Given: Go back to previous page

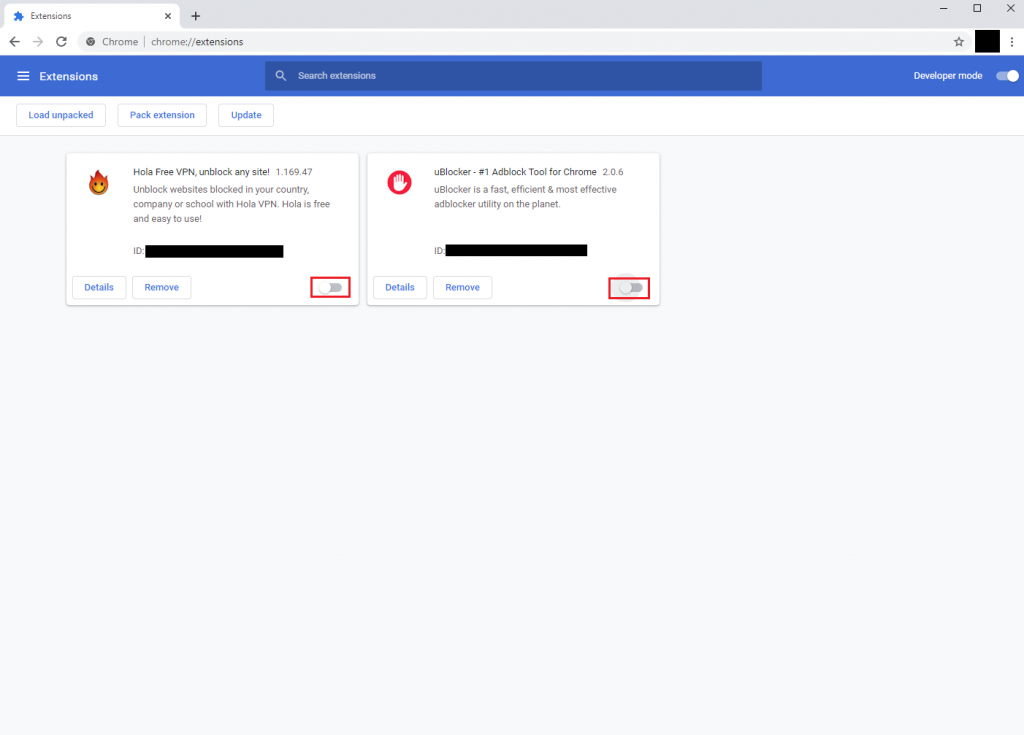Looking at the screenshot, I should point(15,42).
